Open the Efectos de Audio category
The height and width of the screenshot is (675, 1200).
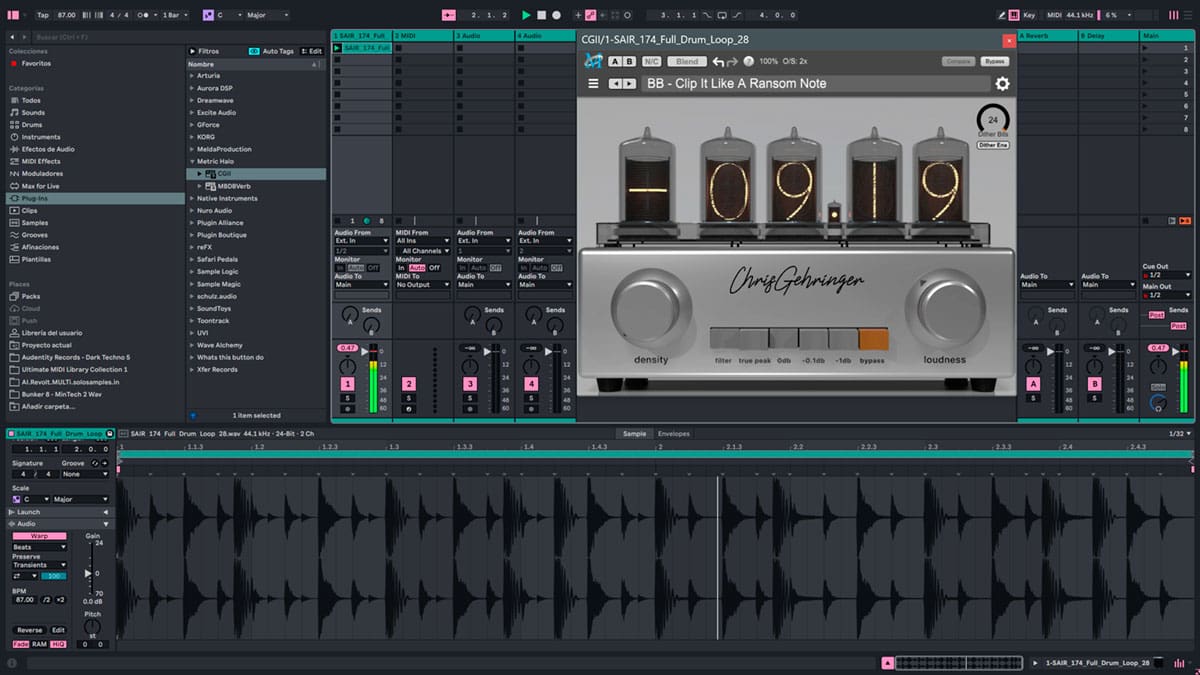[x=47, y=149]
